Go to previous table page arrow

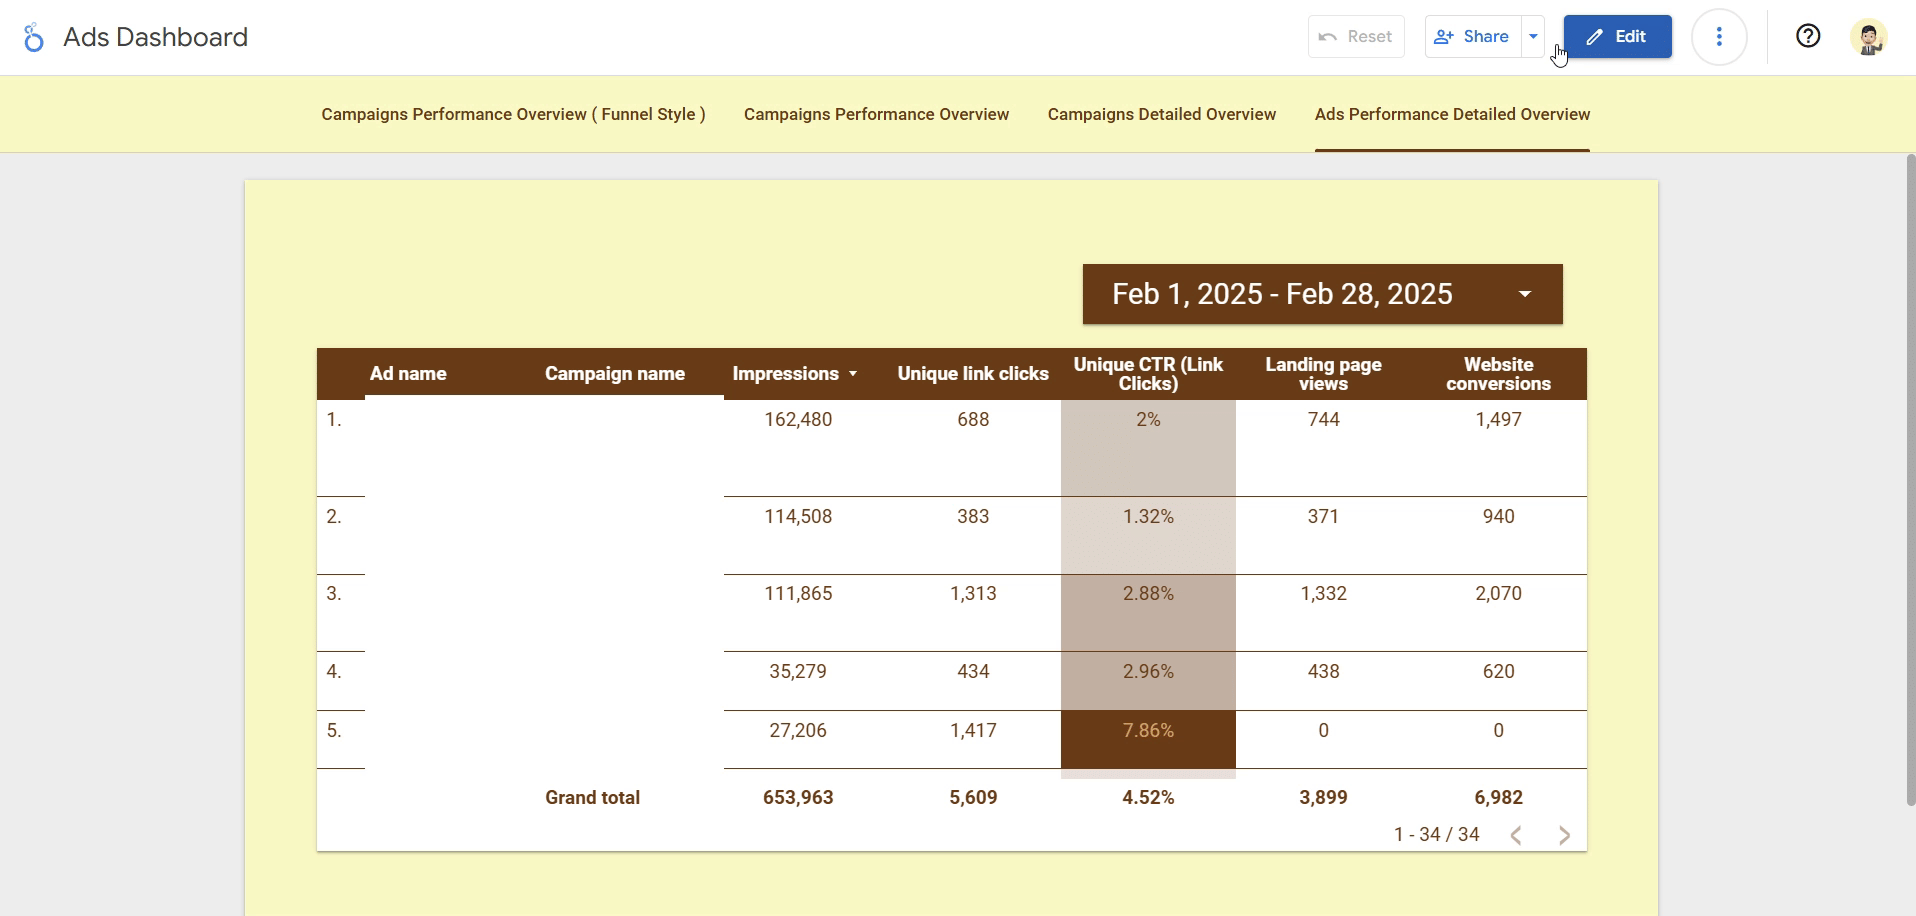[x=1516, y=835]
